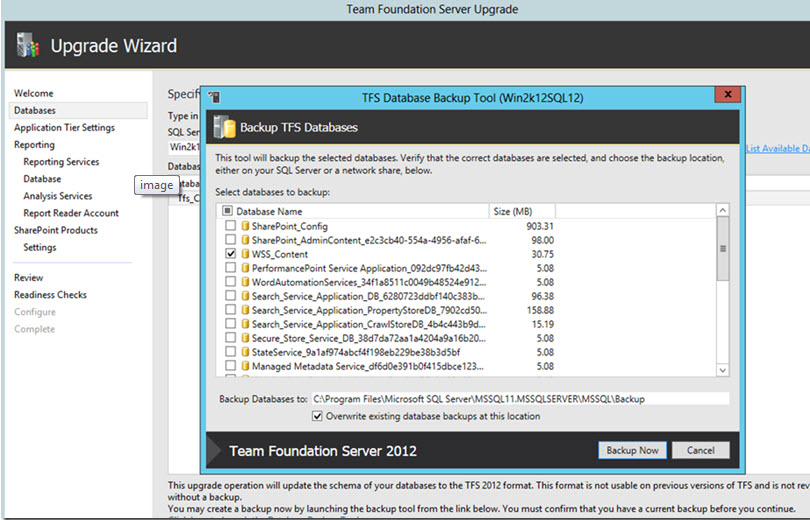
Task: Open the Readiness Checks step
Action: (50, 294)
